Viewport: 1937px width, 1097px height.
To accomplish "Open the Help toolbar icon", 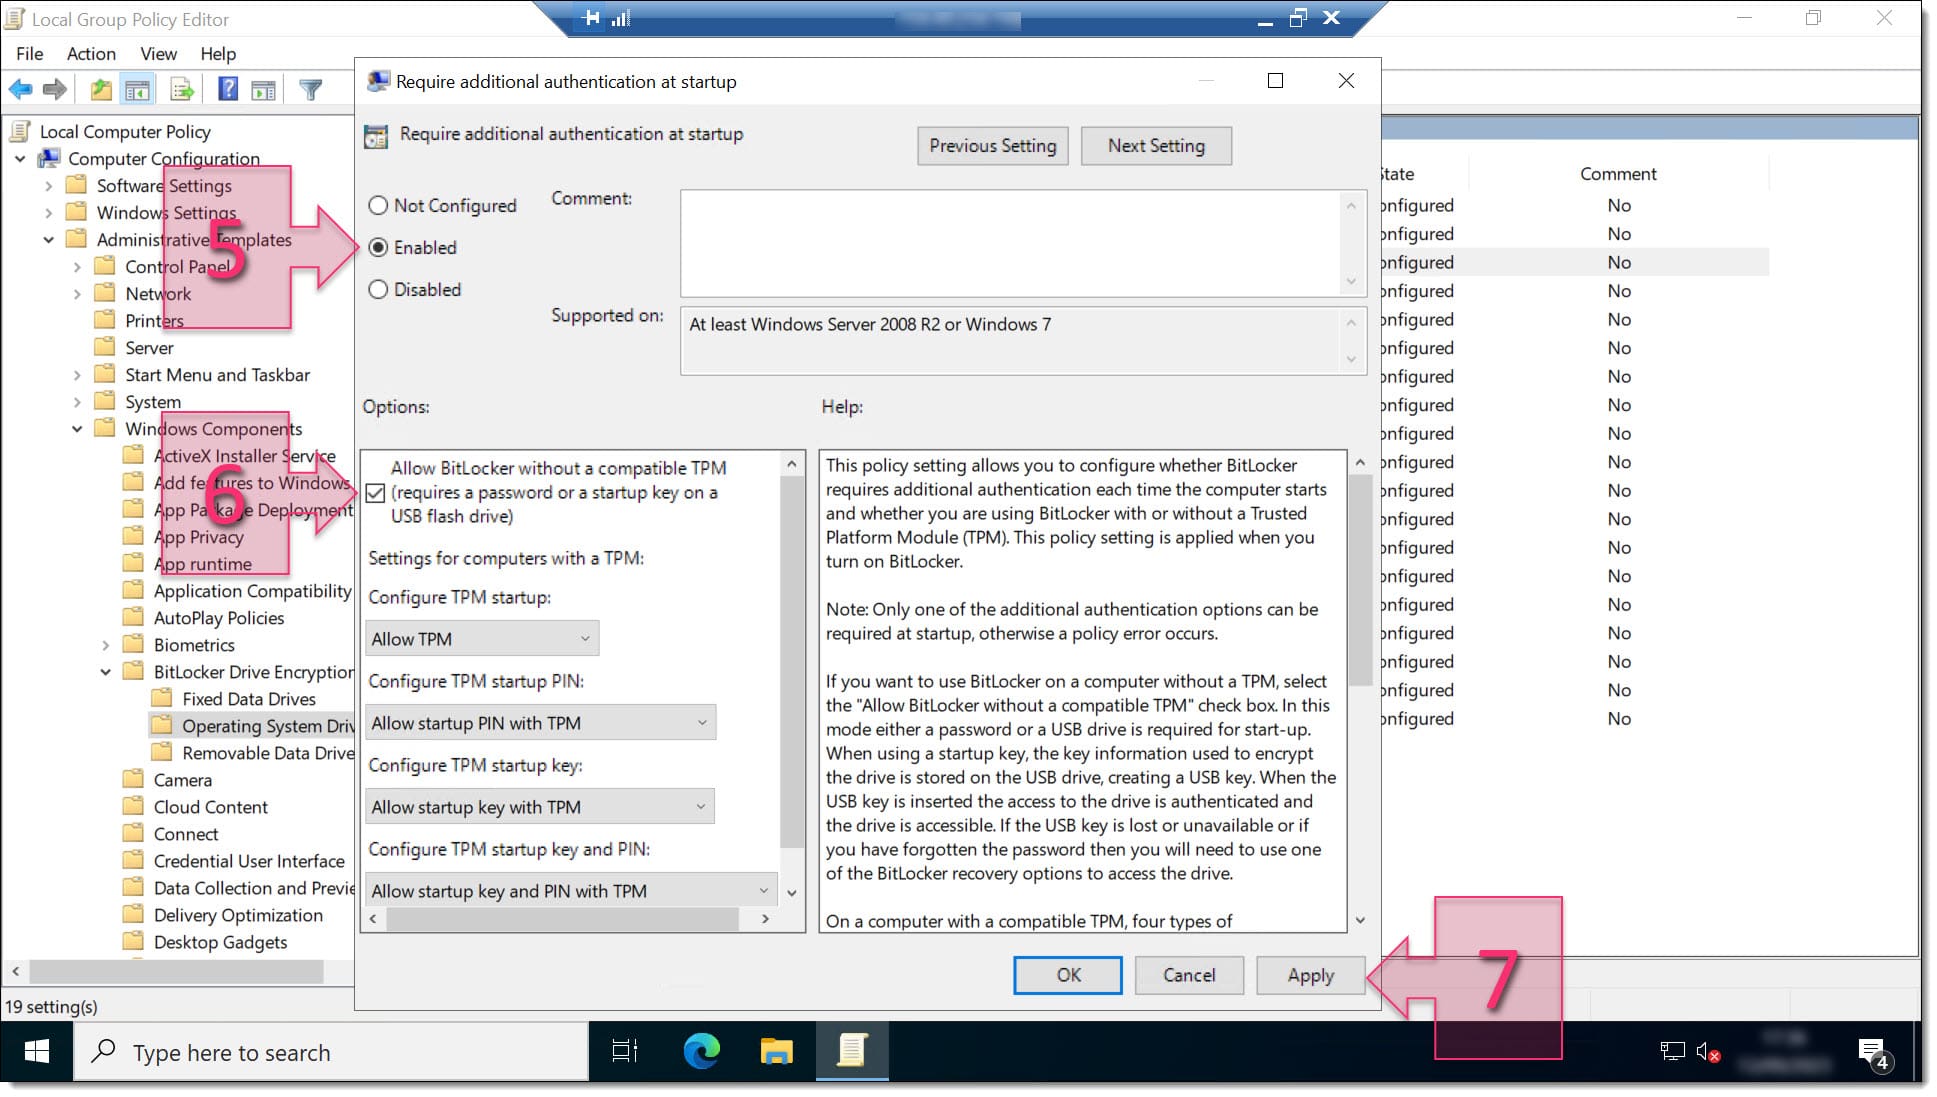I will pyautogui.click(x=228, y=90).
